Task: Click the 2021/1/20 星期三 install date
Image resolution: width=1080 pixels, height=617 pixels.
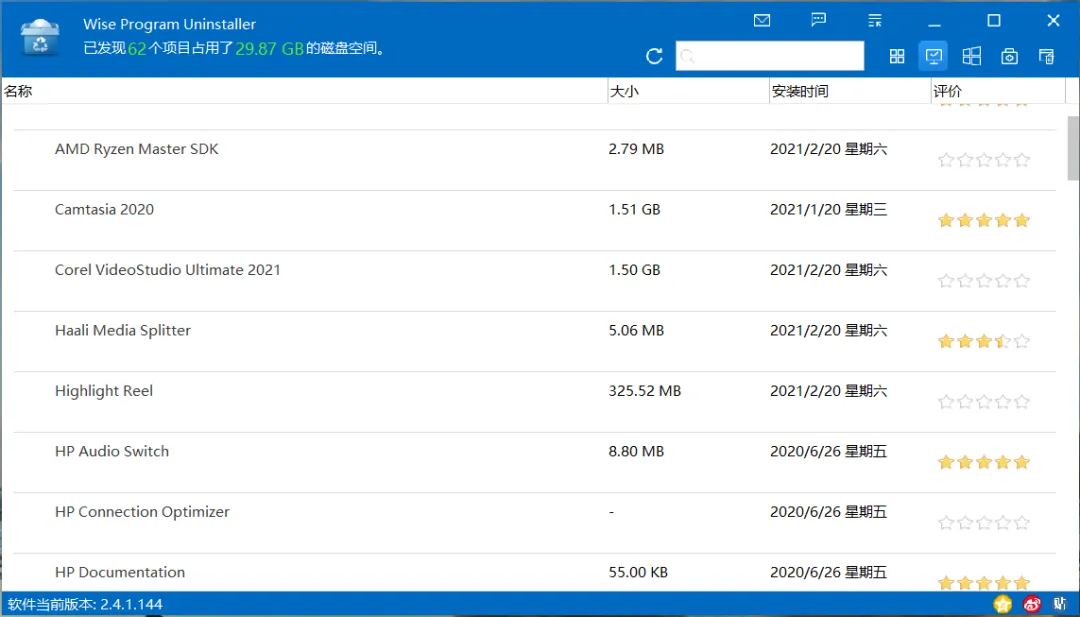Action: coord(829,209)
